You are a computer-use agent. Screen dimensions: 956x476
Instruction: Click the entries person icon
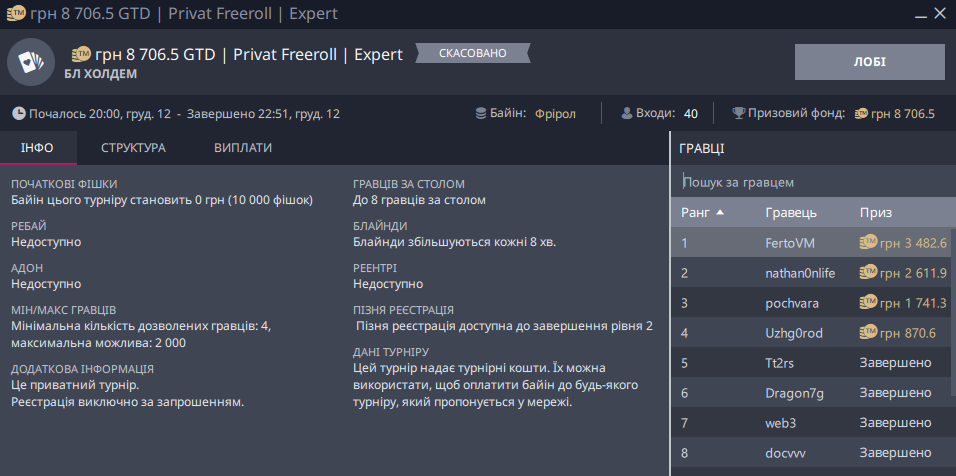pos(627,113)
